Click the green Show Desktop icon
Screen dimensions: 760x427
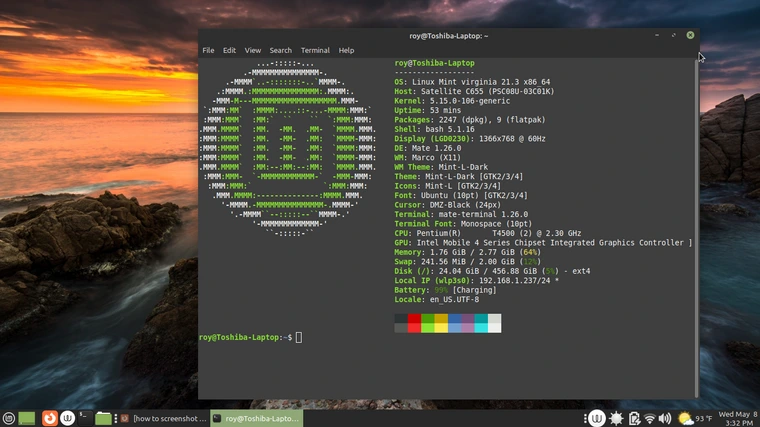tap(27, 418)
